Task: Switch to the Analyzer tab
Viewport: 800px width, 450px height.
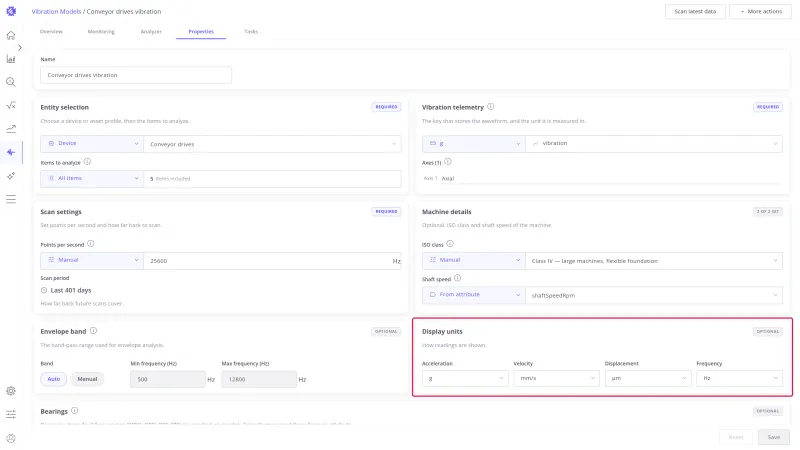Action: click(151, 32)
